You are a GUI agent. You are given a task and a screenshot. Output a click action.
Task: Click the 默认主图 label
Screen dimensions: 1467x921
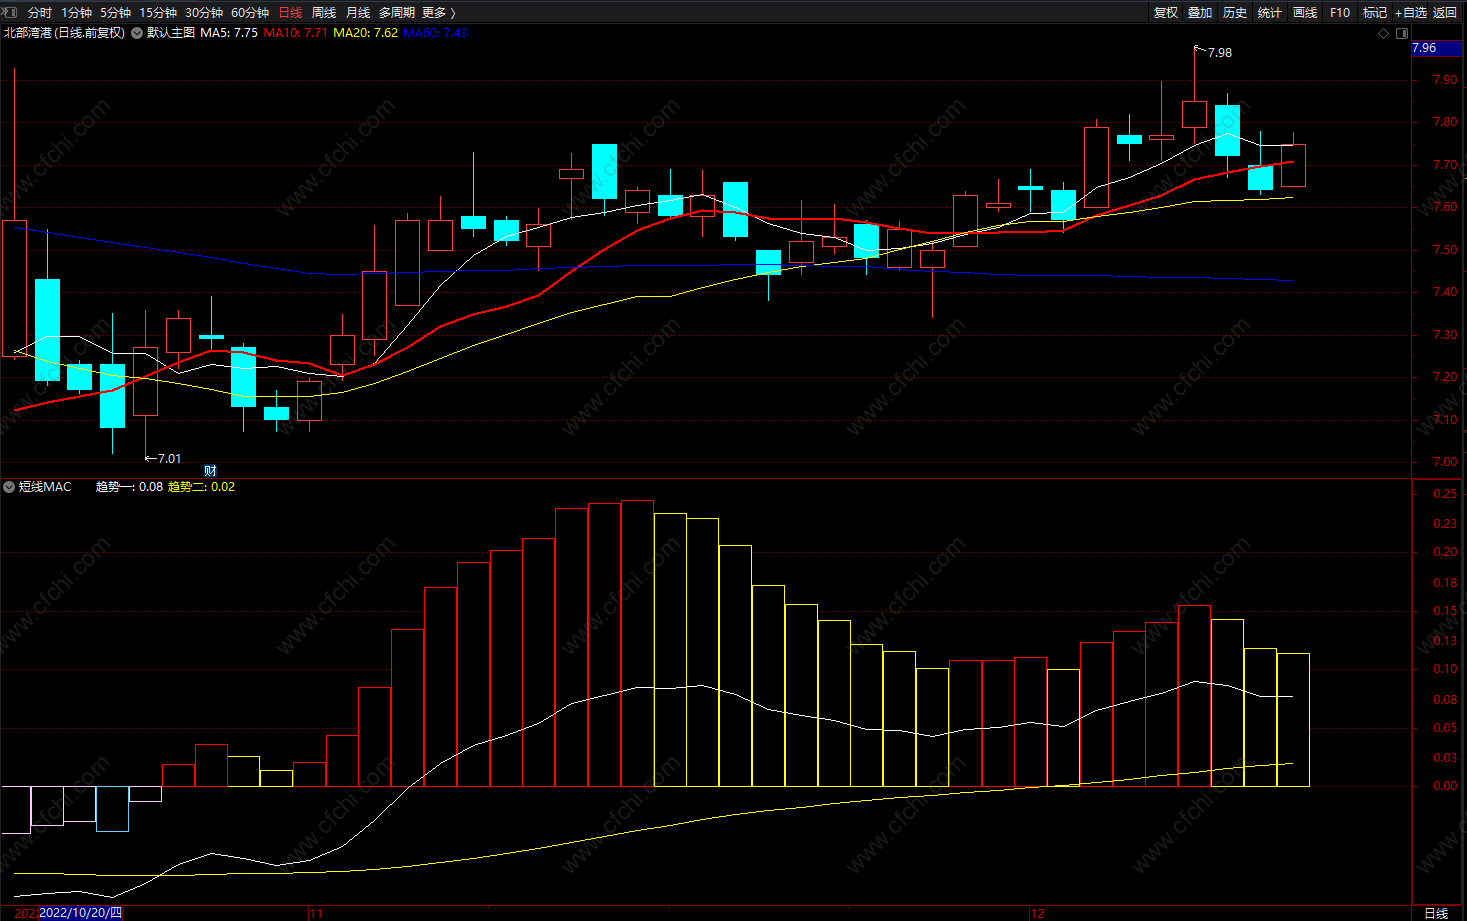point(171,33)
